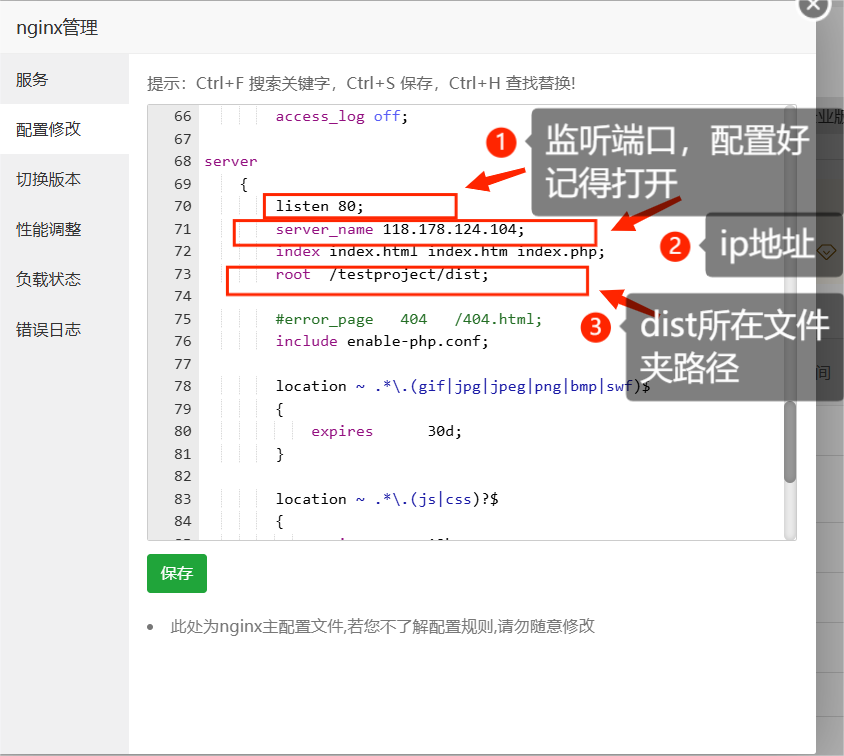Close the nginx管理 dialog
The height and width of the screenshot is (756, 844).
pyautogui.click(x=814, y=5)
